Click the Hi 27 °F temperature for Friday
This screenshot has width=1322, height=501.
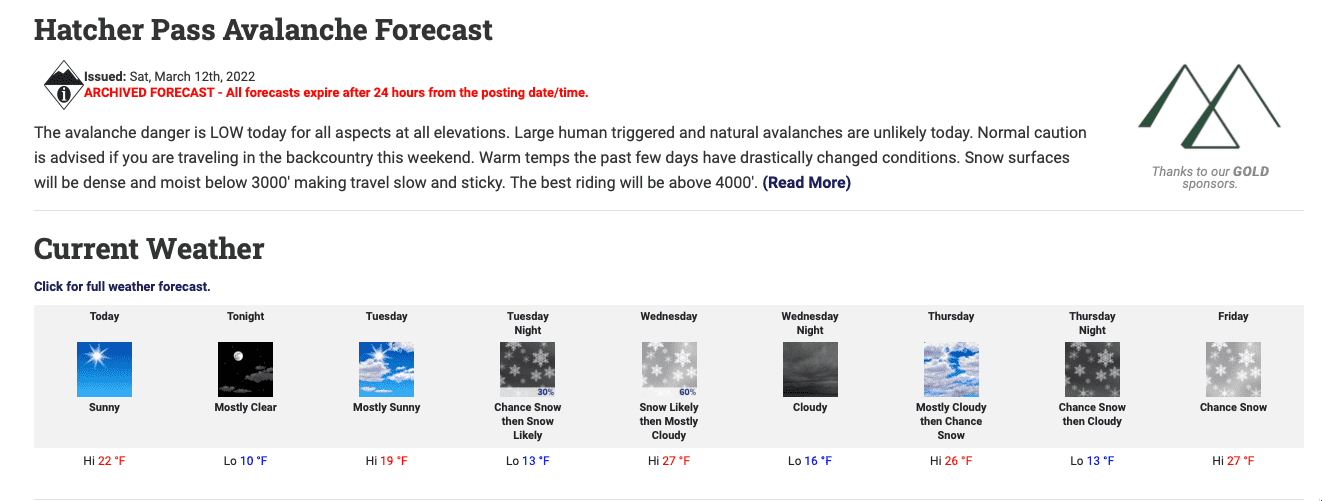pyautogui.click(x=1233, y=461)
